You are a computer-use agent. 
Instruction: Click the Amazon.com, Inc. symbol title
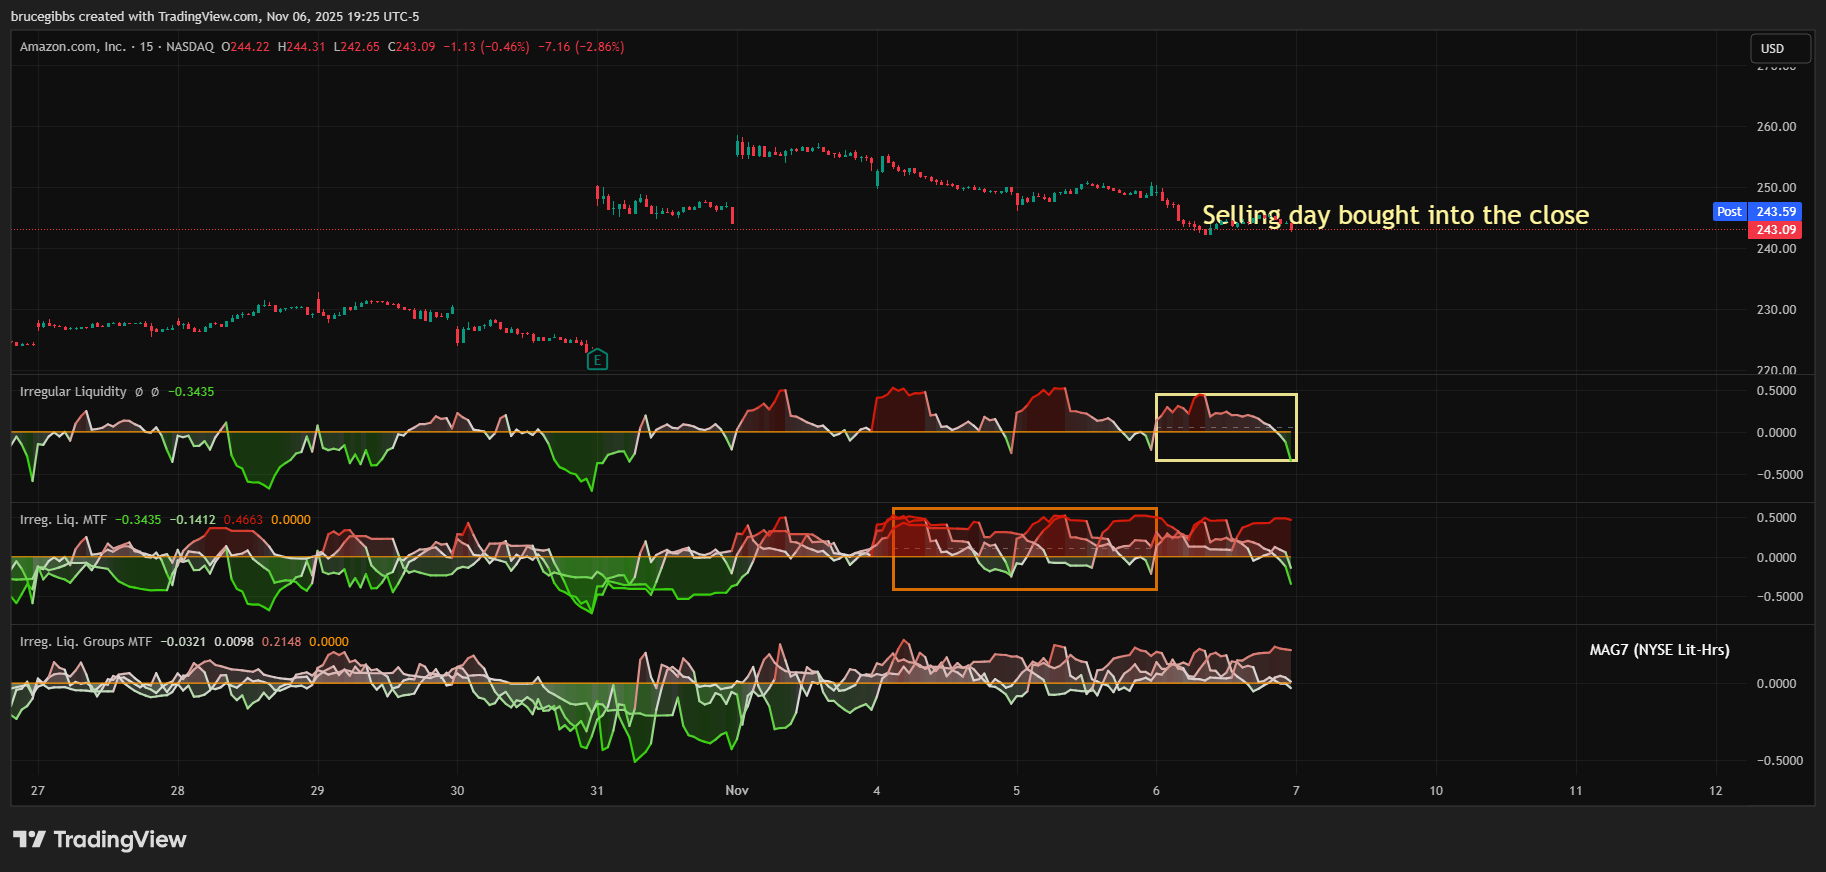click(x=72, y=47)
